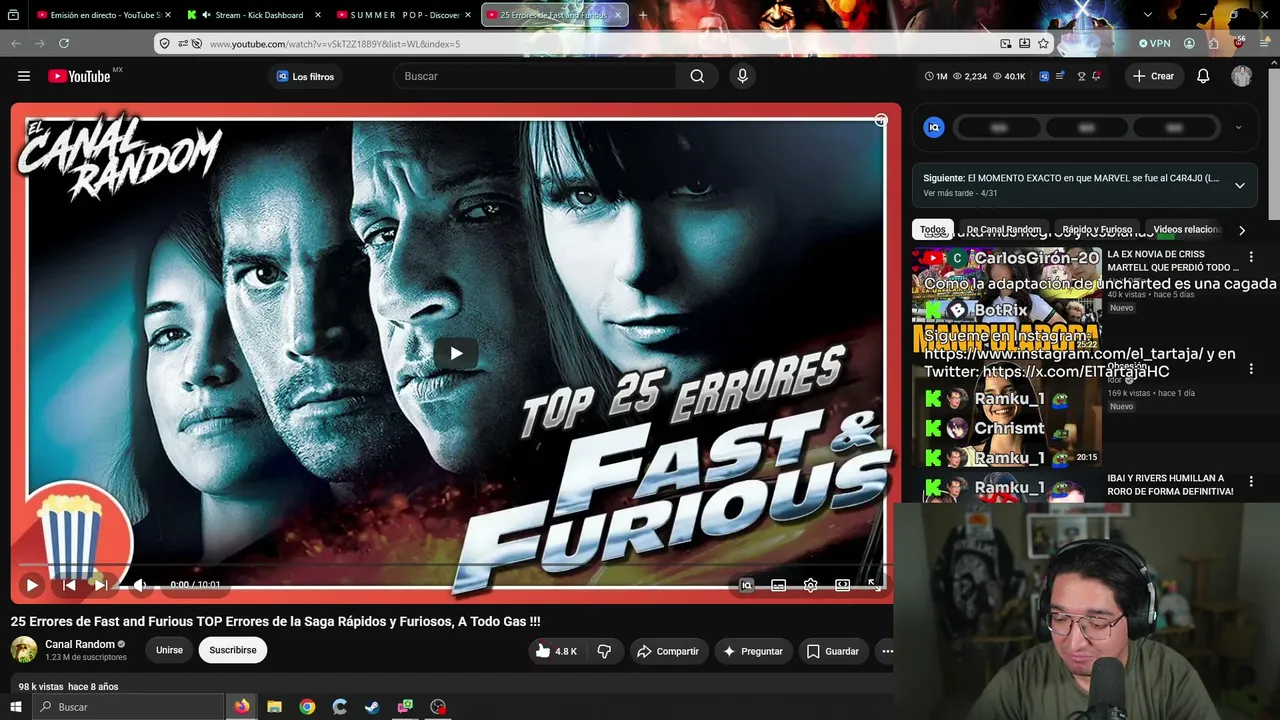Open more actions ellipsis below video
The width and height of the screenshot is (1280, 720).
coord(887,651)
